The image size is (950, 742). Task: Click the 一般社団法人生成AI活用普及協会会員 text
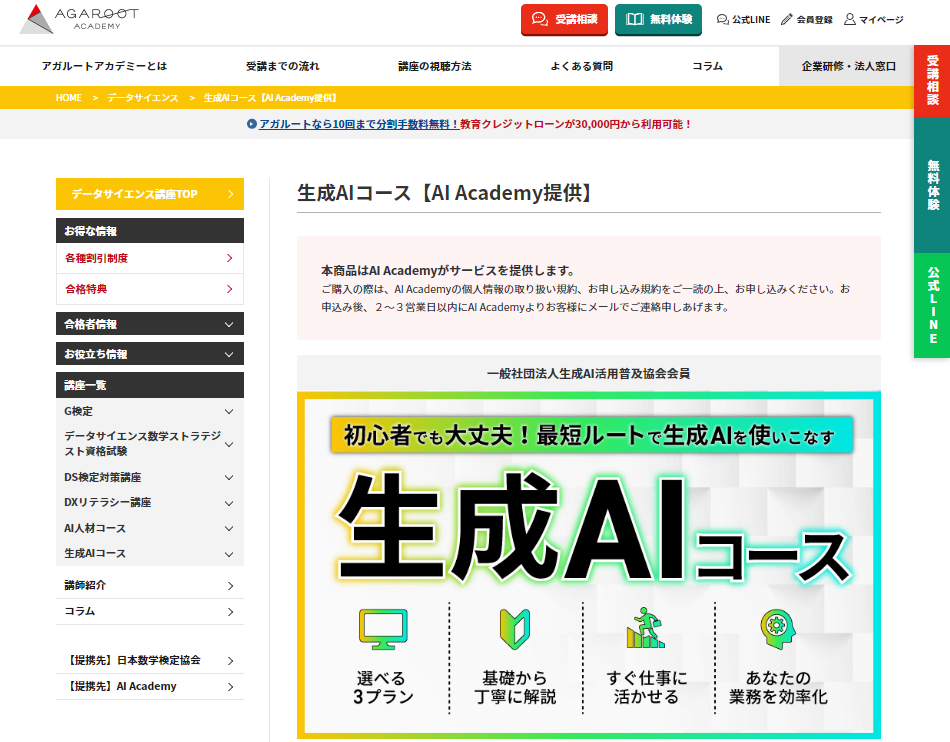(588, 374)
